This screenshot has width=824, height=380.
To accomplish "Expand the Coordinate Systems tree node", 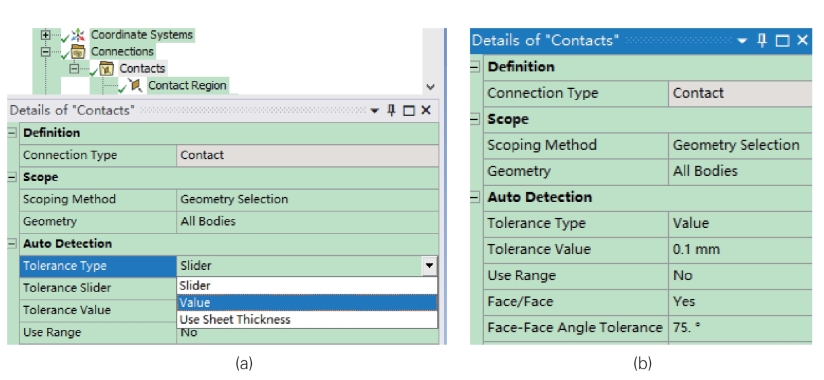I will [x=46, y=35].
